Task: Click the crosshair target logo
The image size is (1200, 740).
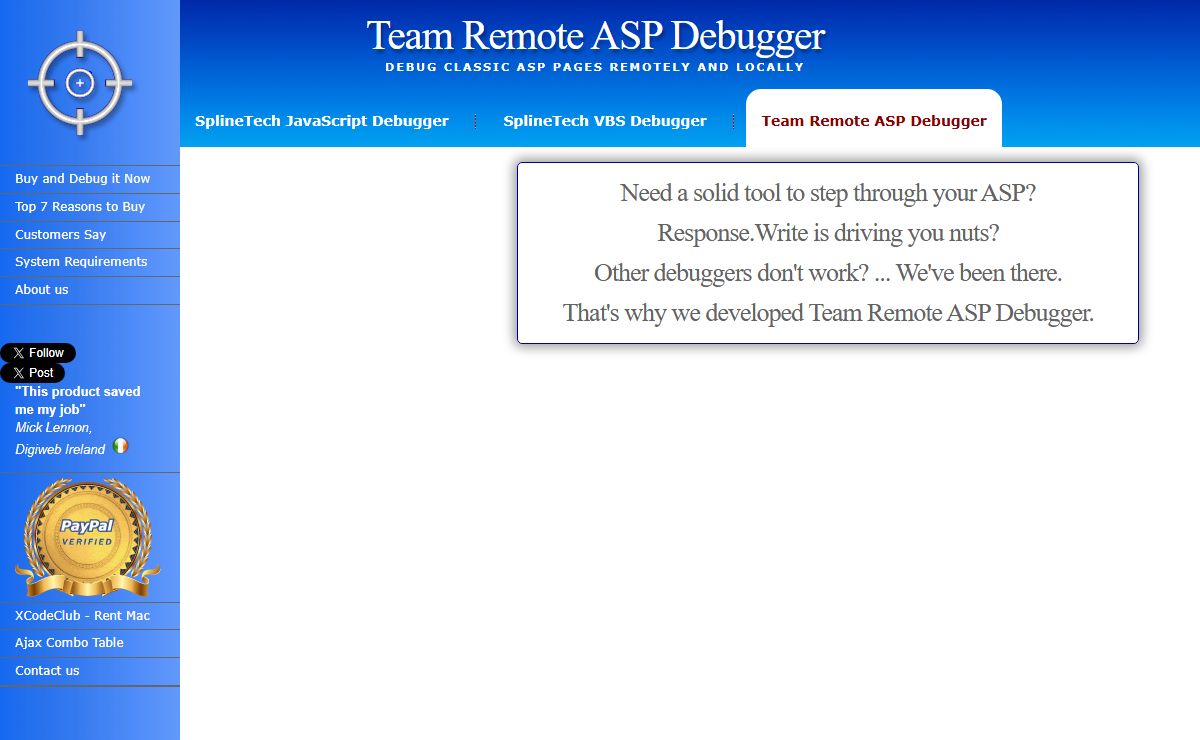Action: [80, 83]
